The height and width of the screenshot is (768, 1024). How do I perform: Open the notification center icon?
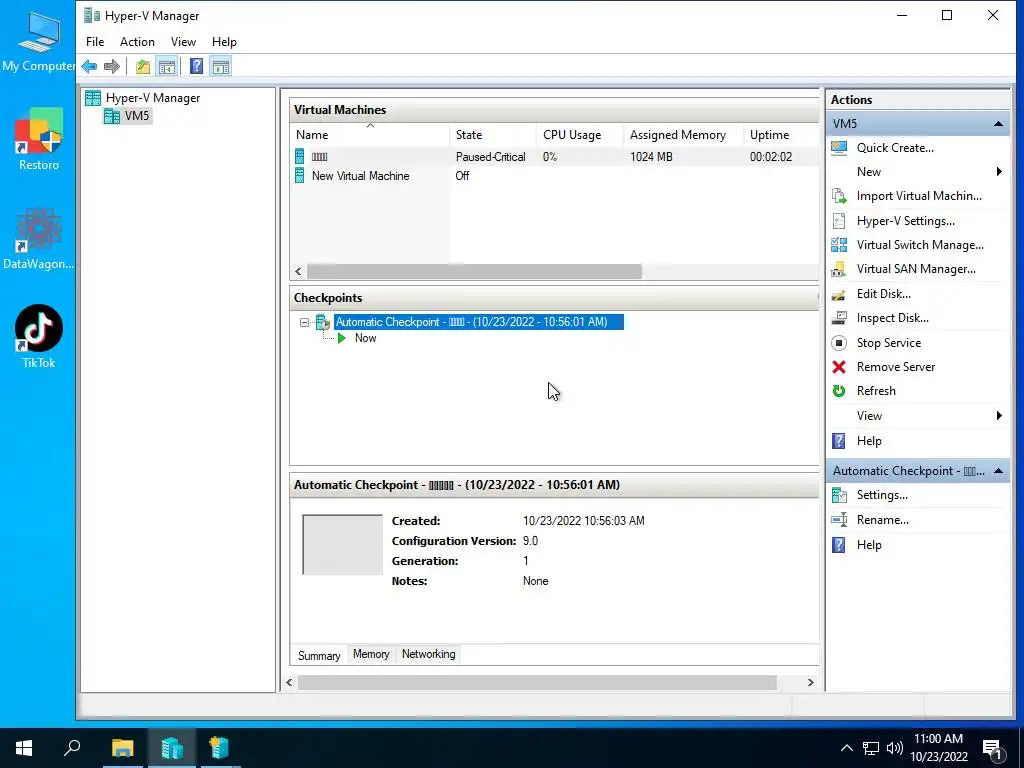992,750
